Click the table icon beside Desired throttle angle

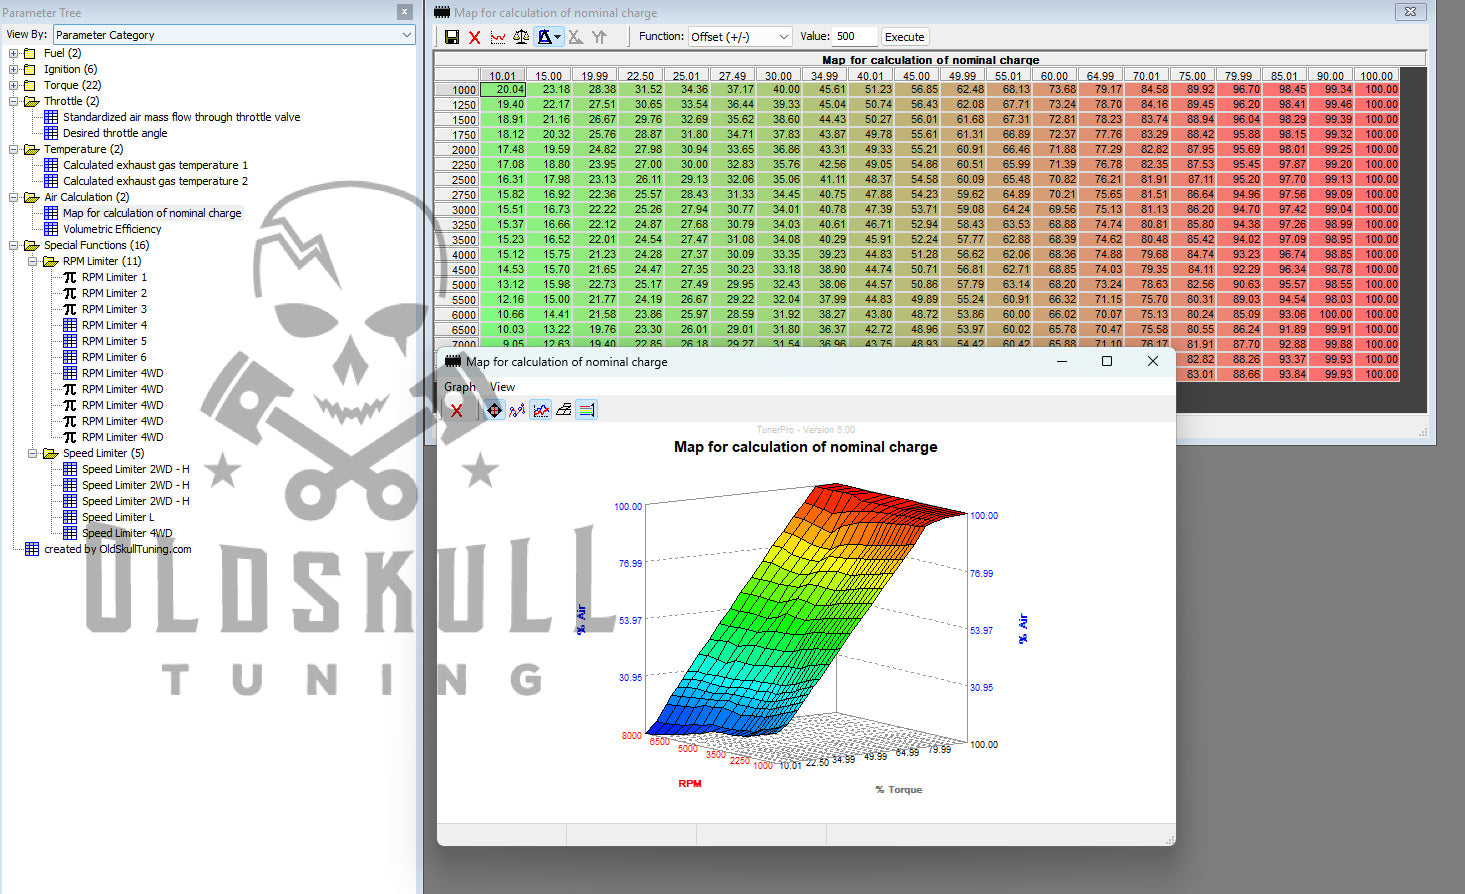(x=51, y=133)
